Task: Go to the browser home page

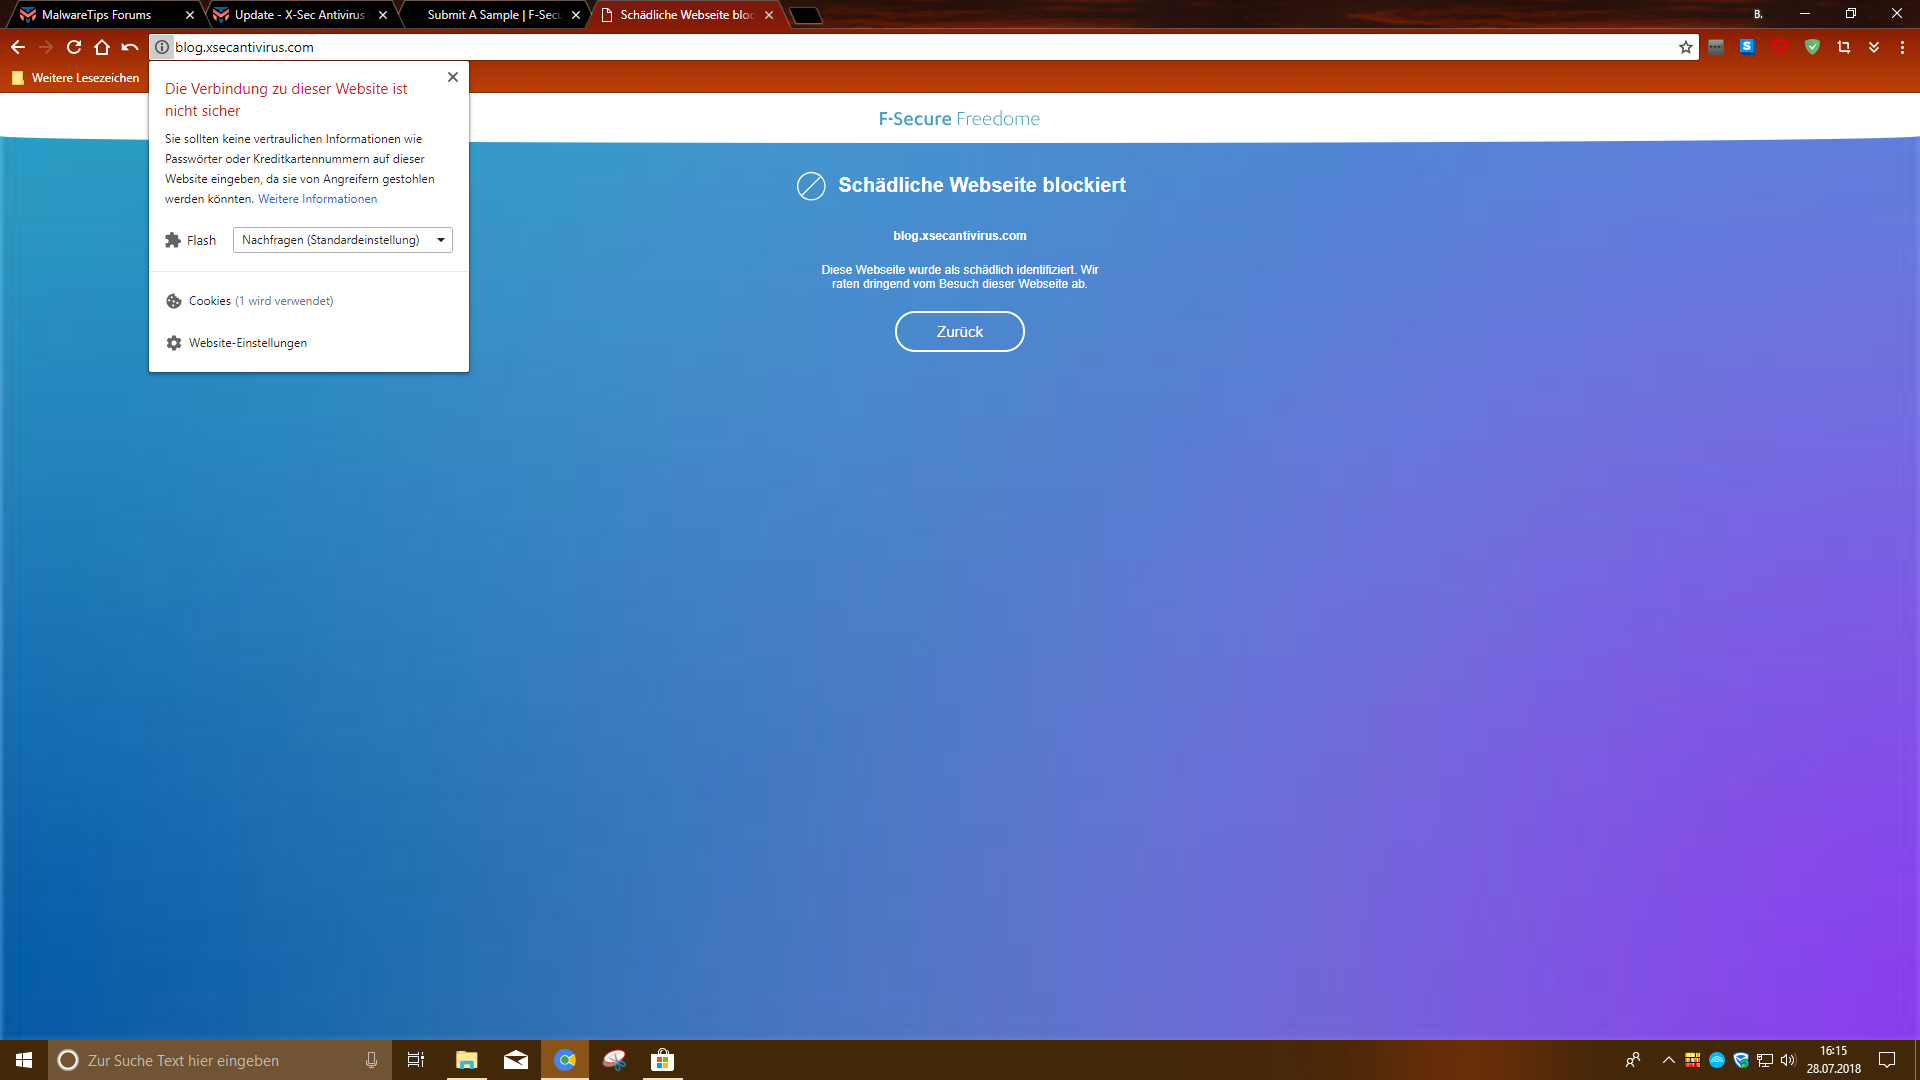Action: tap(102, 47)
